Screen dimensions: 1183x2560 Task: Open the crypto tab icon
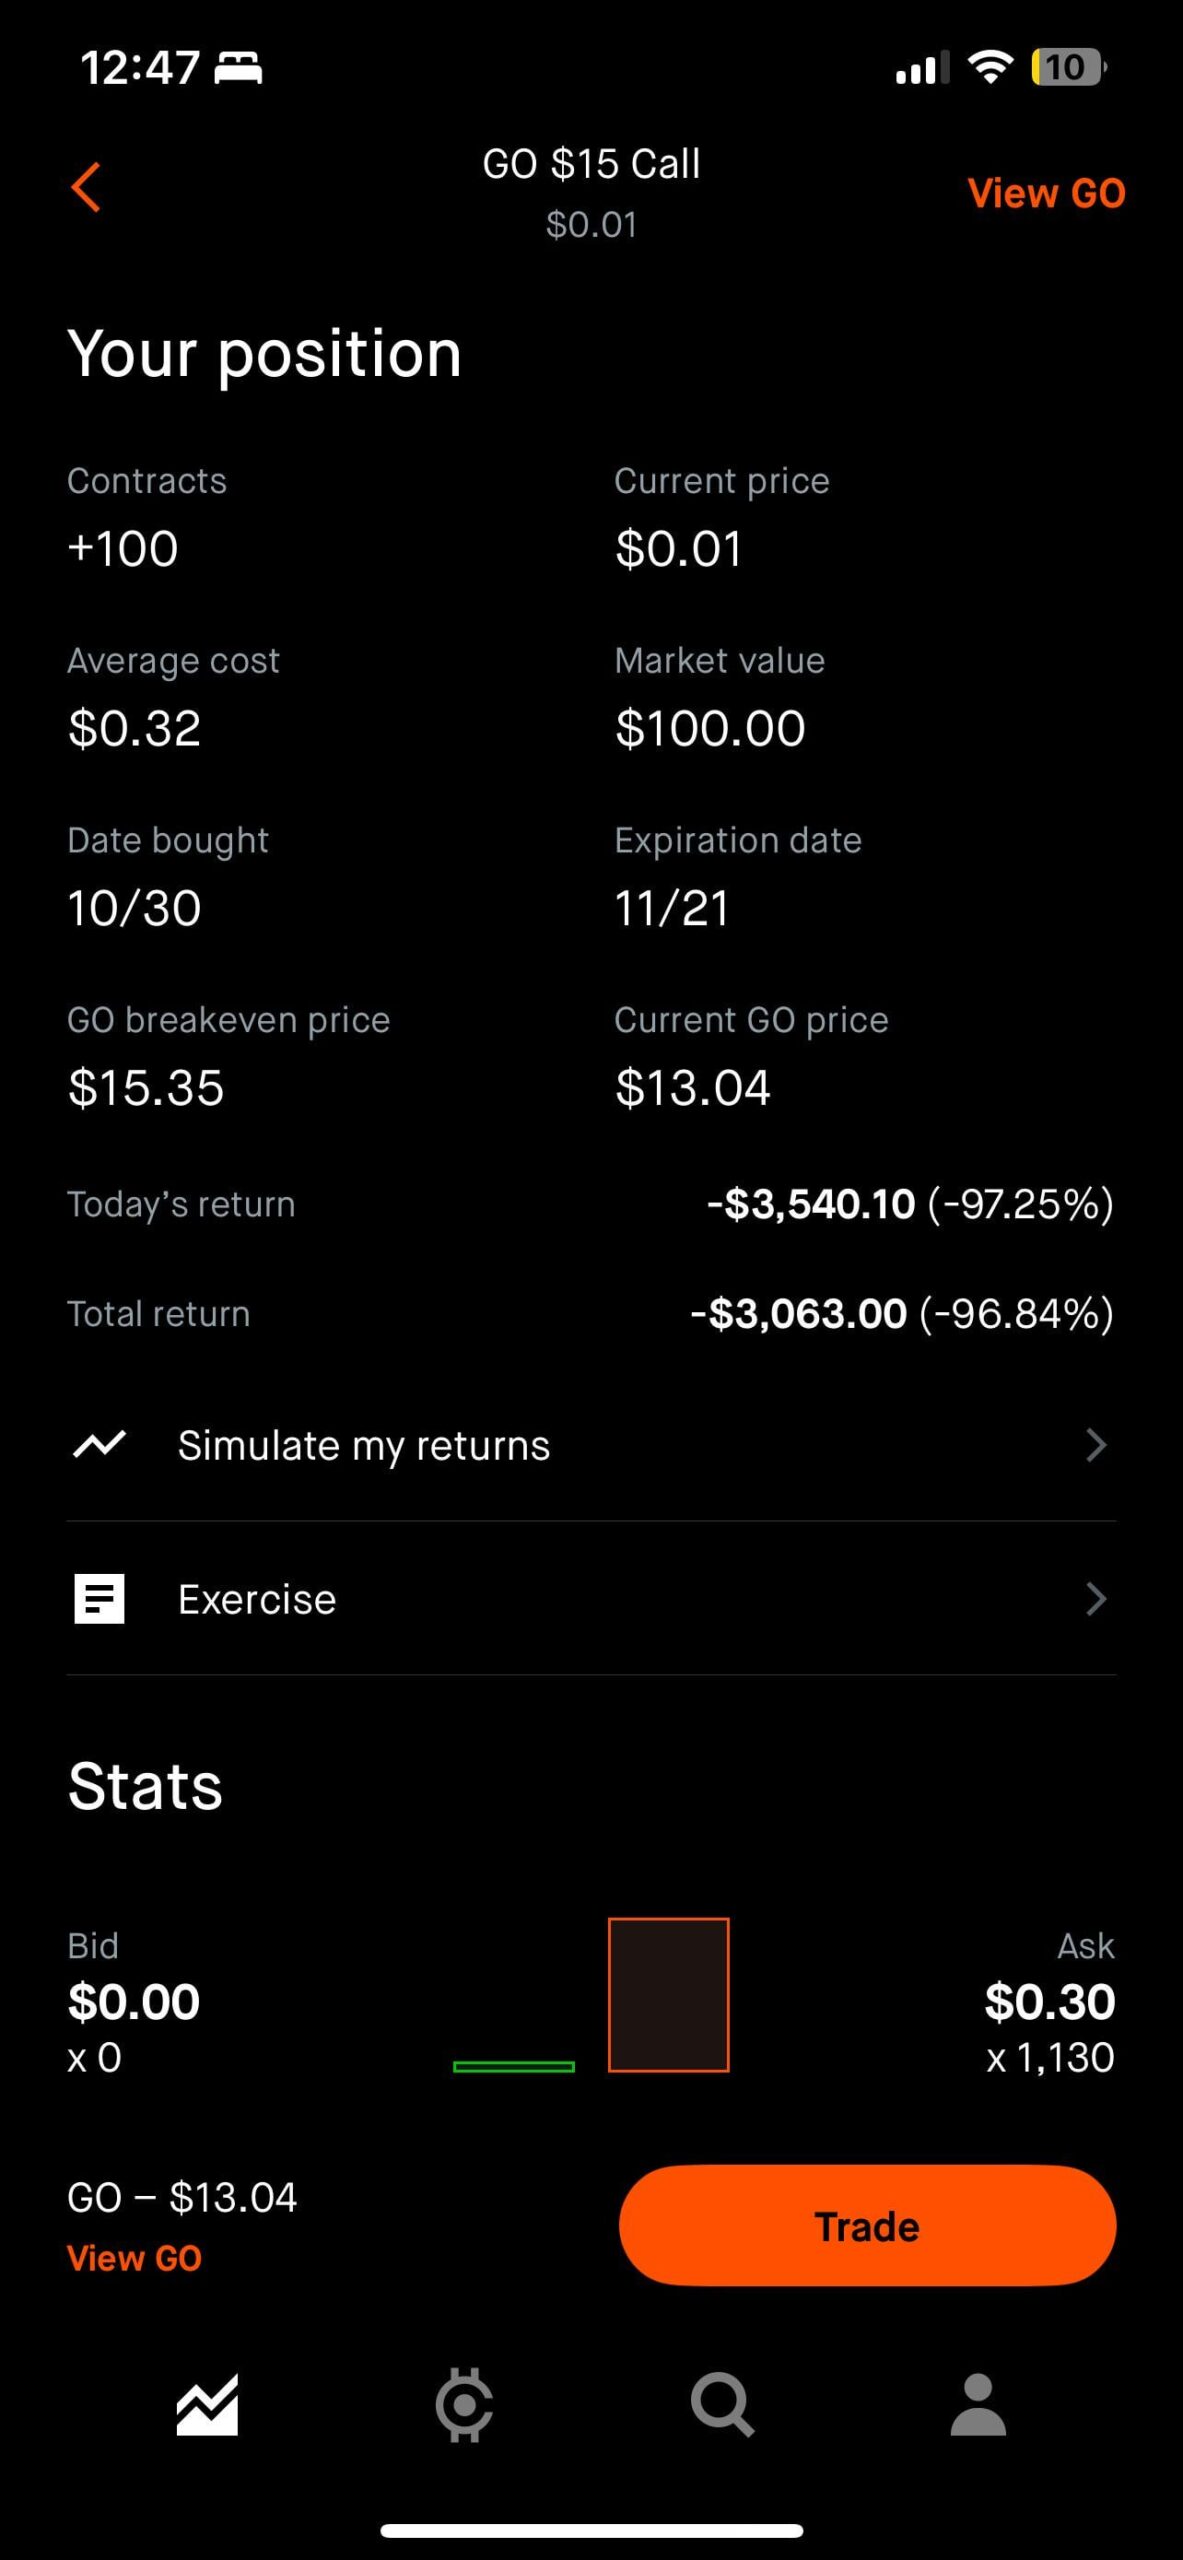464,2405
